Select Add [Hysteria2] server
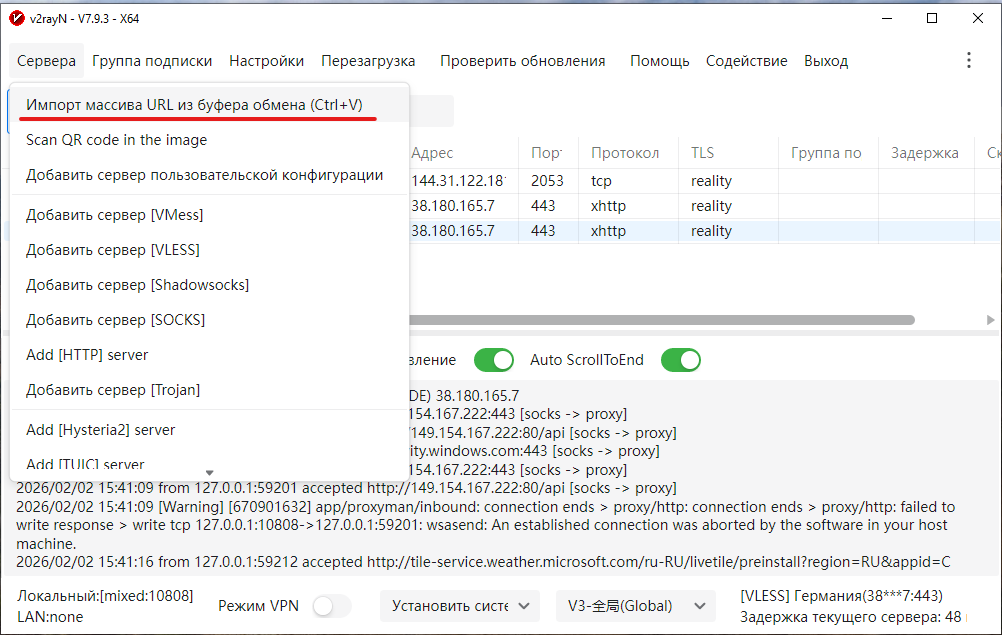 pos(210,430)
